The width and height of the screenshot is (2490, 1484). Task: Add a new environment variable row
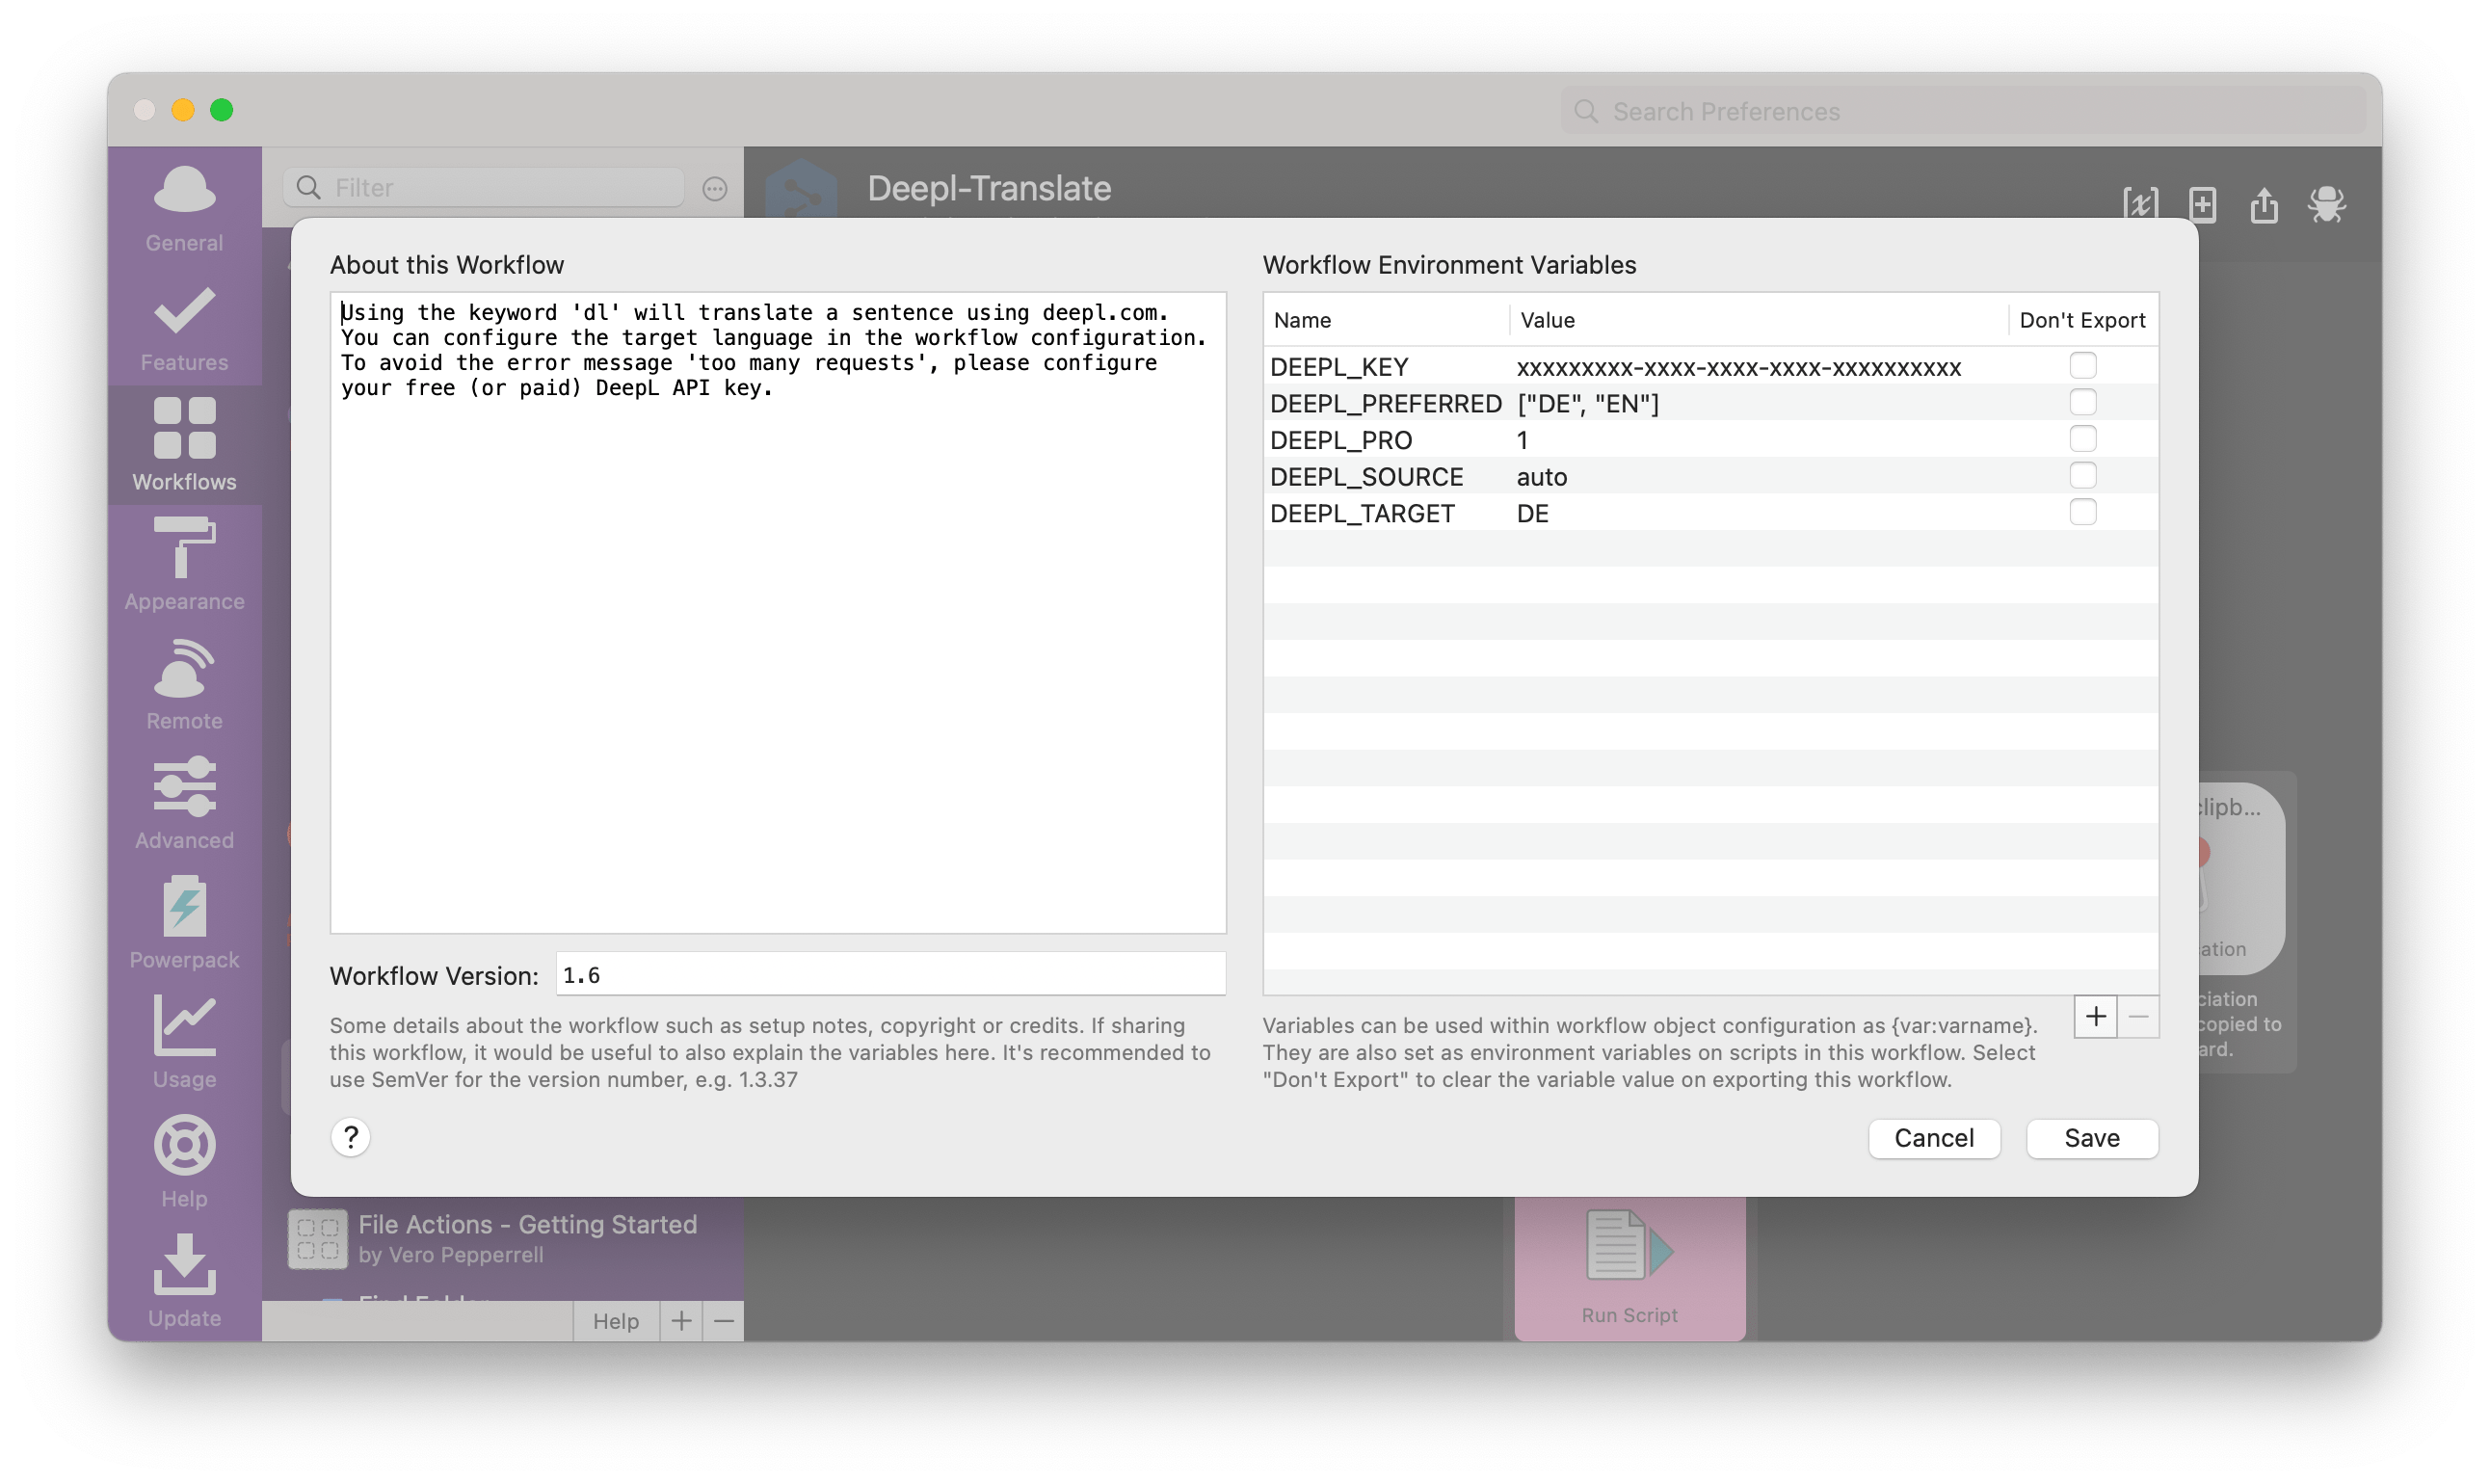point(2095,1017)
